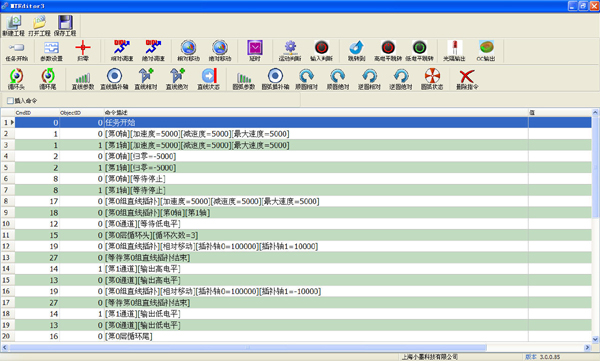
Task: Save the project using 保存工程
Action: 65,26
